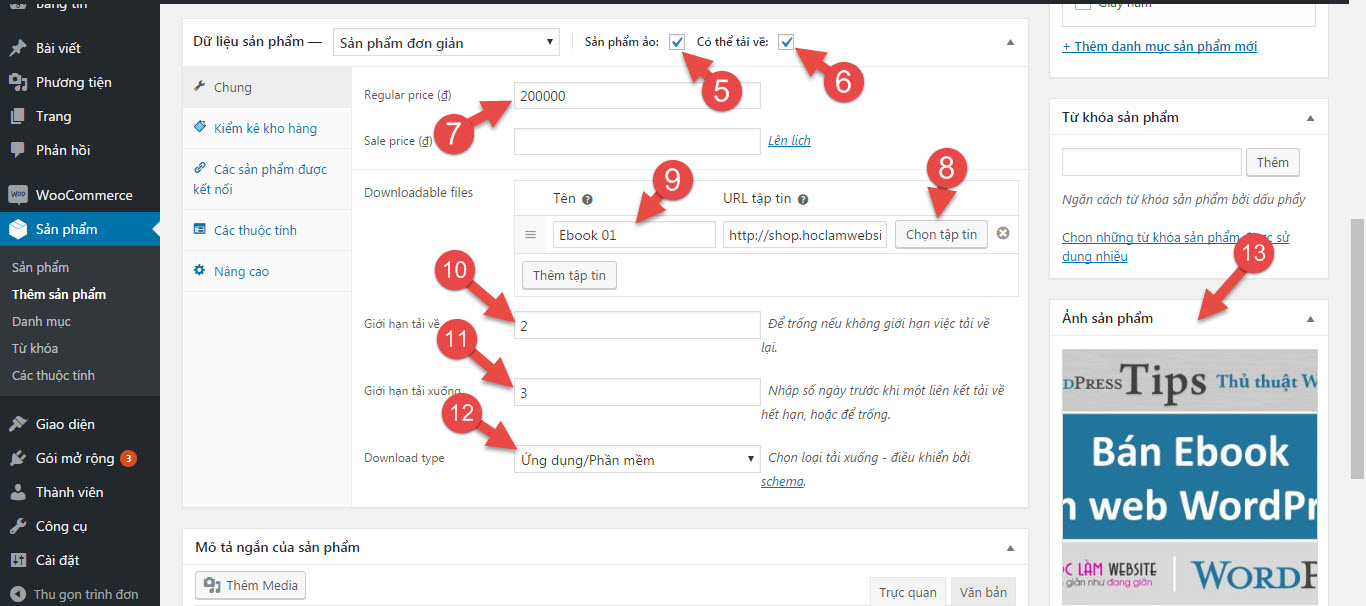The height and width of the screenshot is (606, 1366).
Task: Click help icon next to URL tập tin
Action: tap(803, 199)
